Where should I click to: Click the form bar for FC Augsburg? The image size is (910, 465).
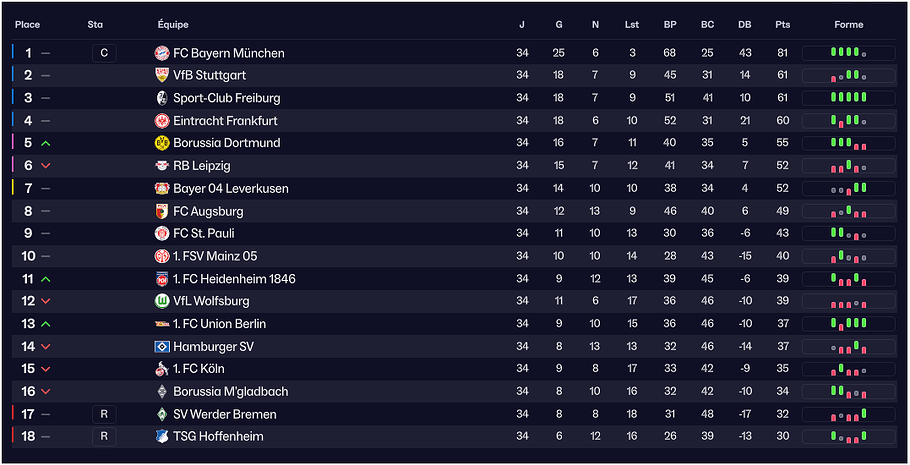(848, 211)
